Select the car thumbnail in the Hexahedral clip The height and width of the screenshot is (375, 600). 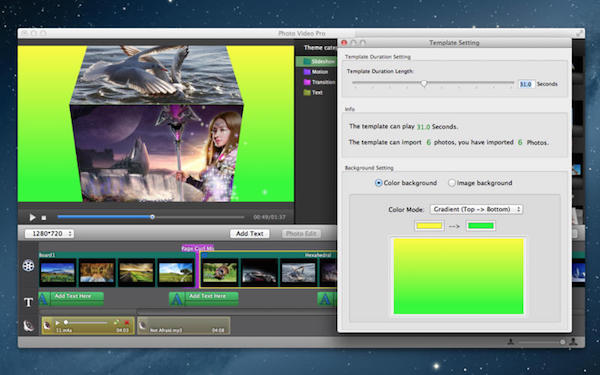click(x=259, y=272)
